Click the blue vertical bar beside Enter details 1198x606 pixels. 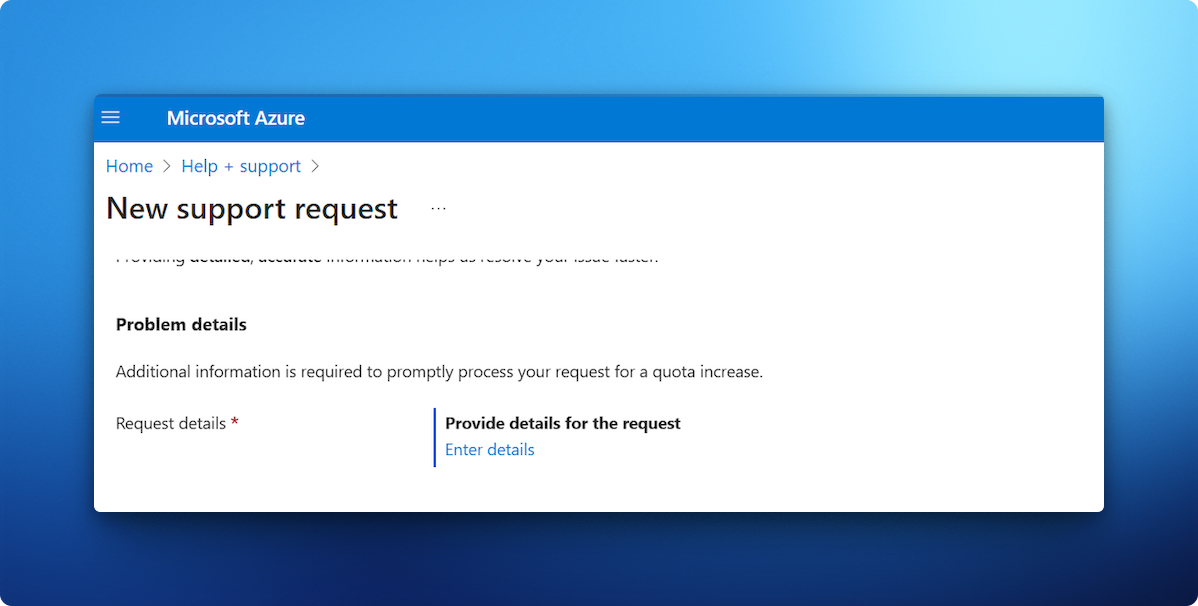[435, 437]
